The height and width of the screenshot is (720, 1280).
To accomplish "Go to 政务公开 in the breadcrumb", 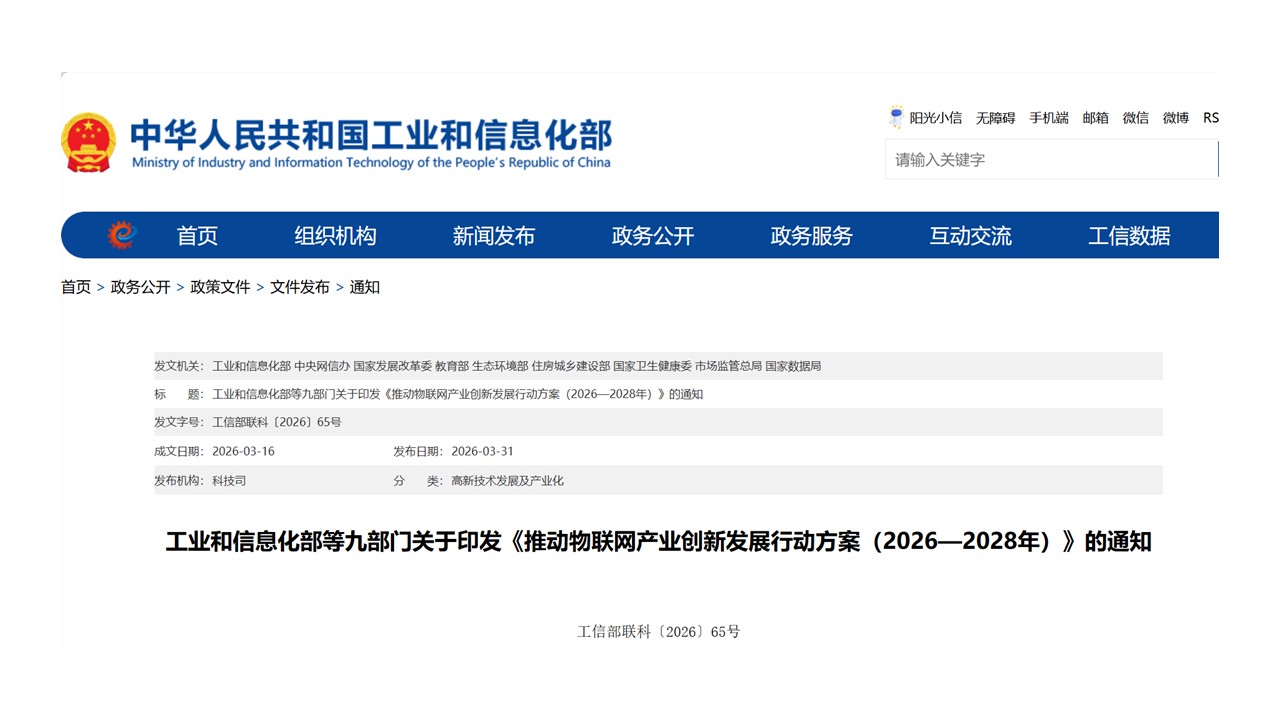I will [x=141, y=287].
